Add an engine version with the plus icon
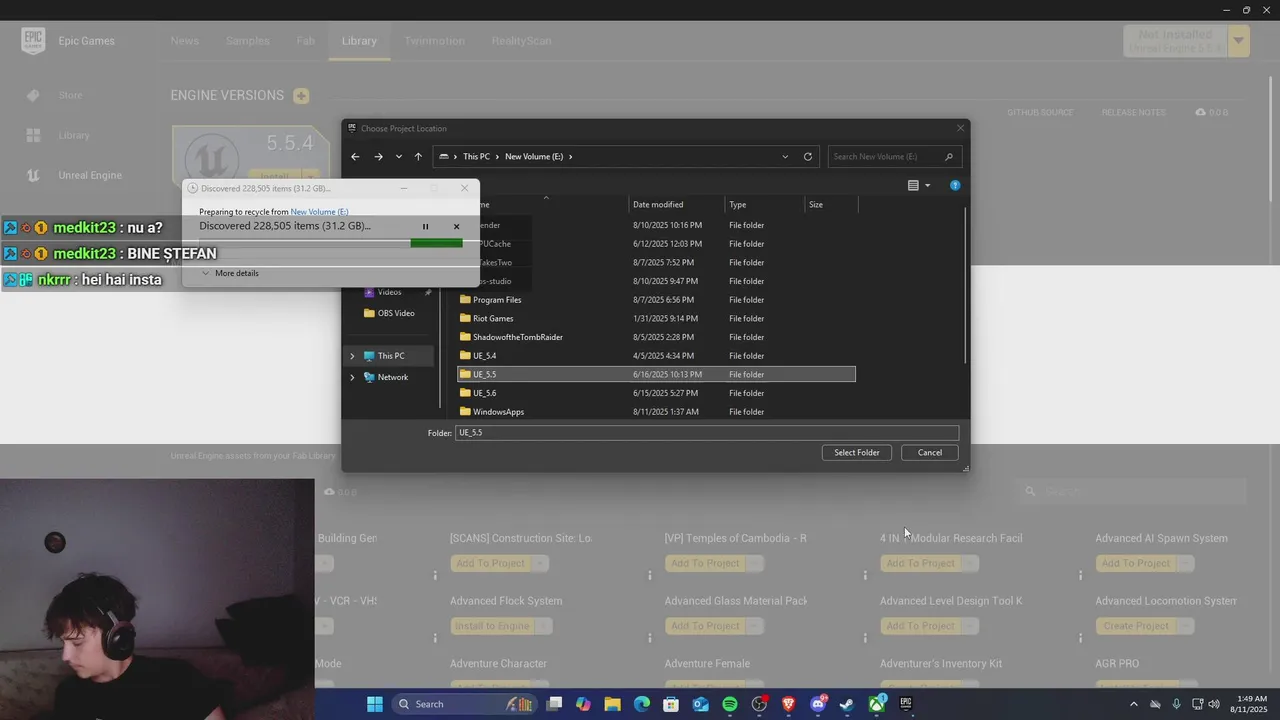The image size is (1280, 720). coord(301,96)
